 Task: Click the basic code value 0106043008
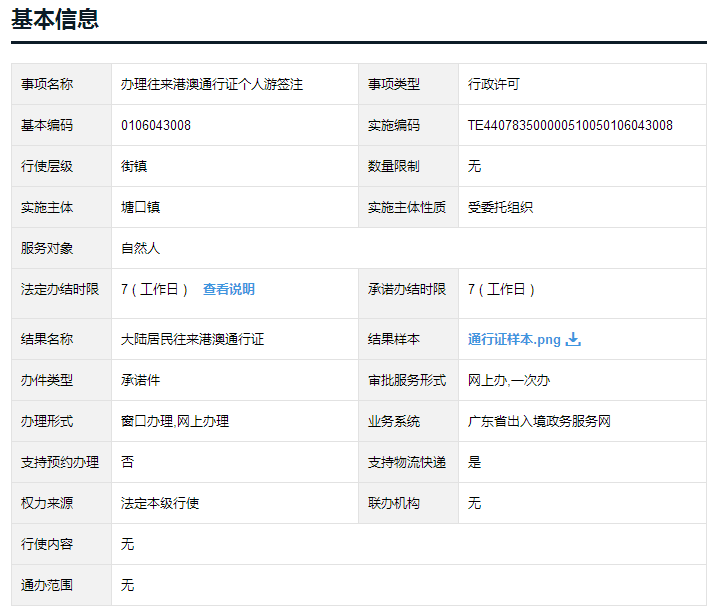[155, 126]
